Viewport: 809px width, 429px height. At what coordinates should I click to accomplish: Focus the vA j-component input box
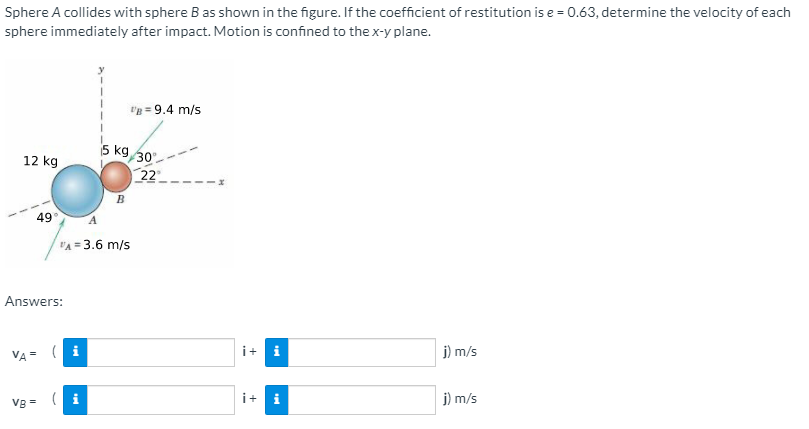362,352
